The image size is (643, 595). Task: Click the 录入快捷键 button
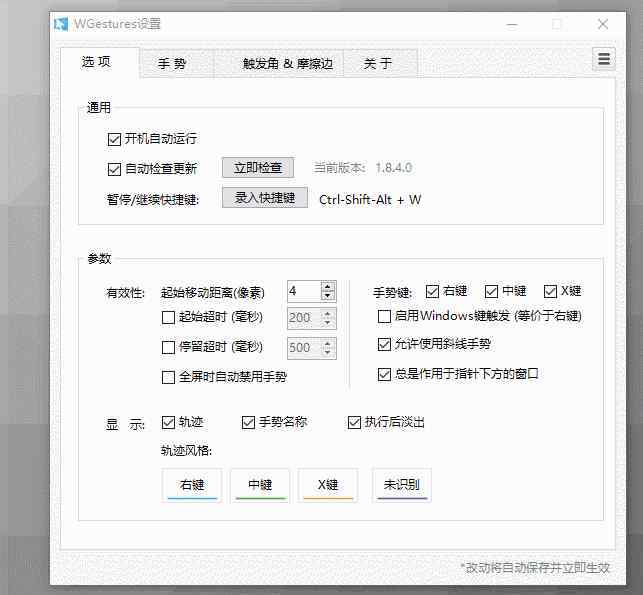pos(264,198)
